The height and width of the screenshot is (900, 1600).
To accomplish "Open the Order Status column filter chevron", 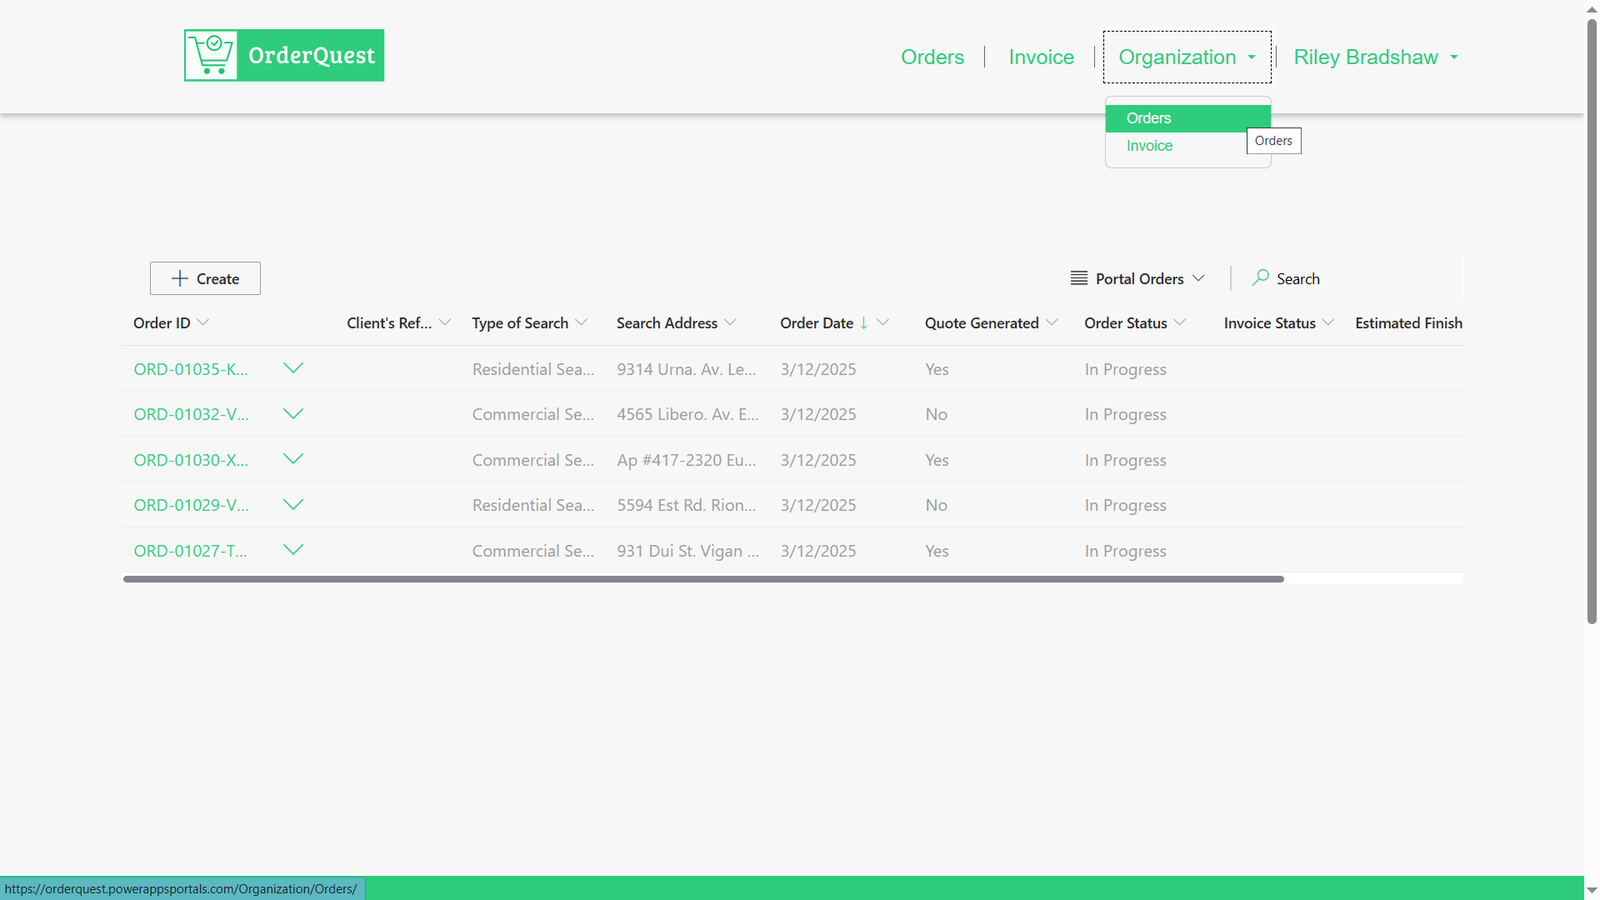I will pos(1180,322).
